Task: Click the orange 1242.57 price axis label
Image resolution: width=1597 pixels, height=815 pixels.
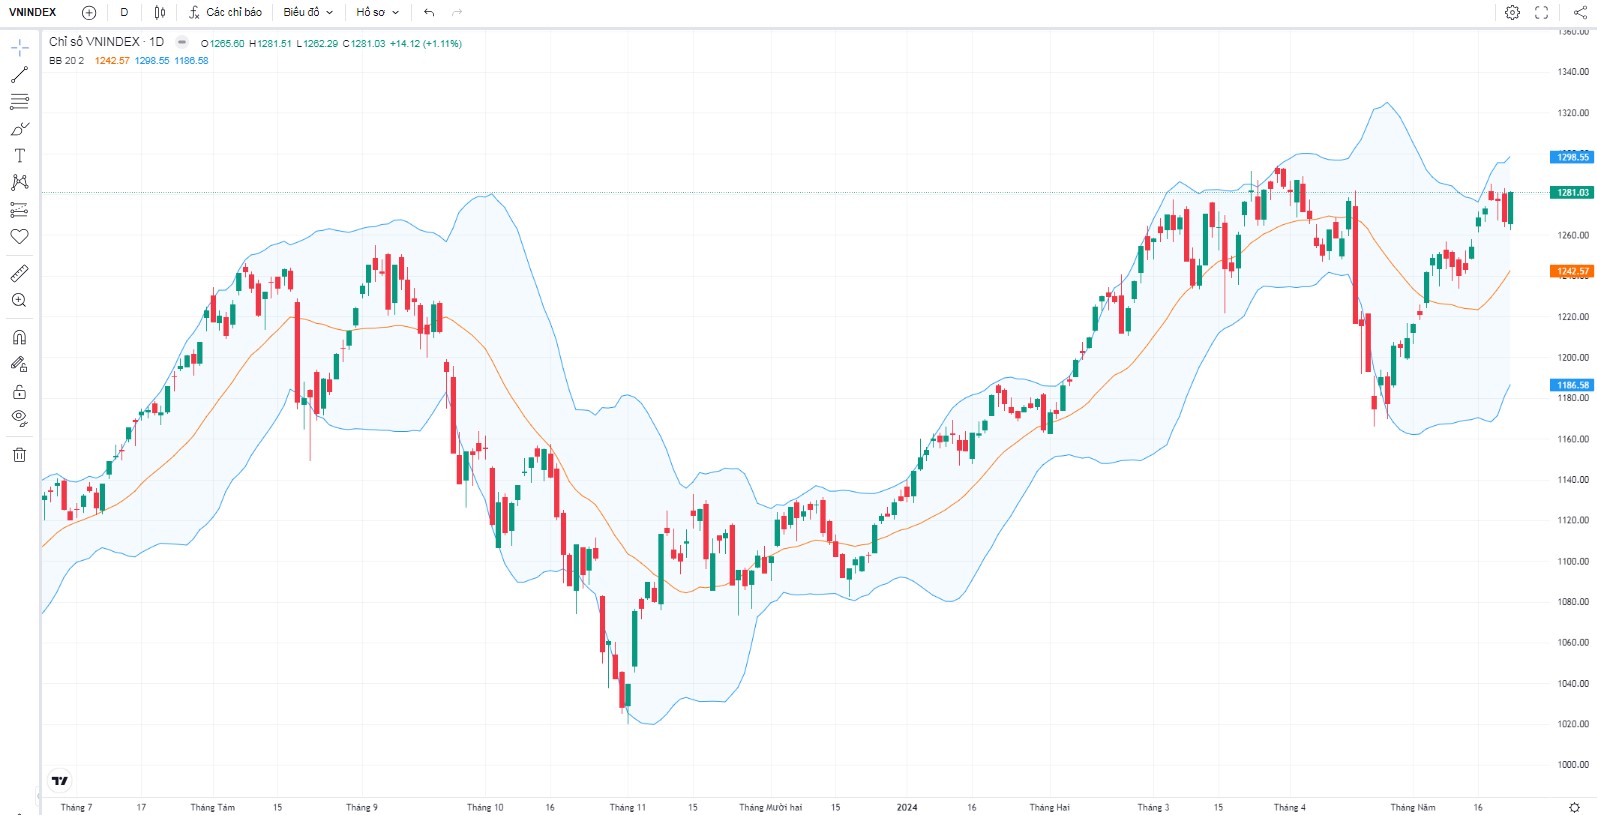Action: pos(1572,271)
